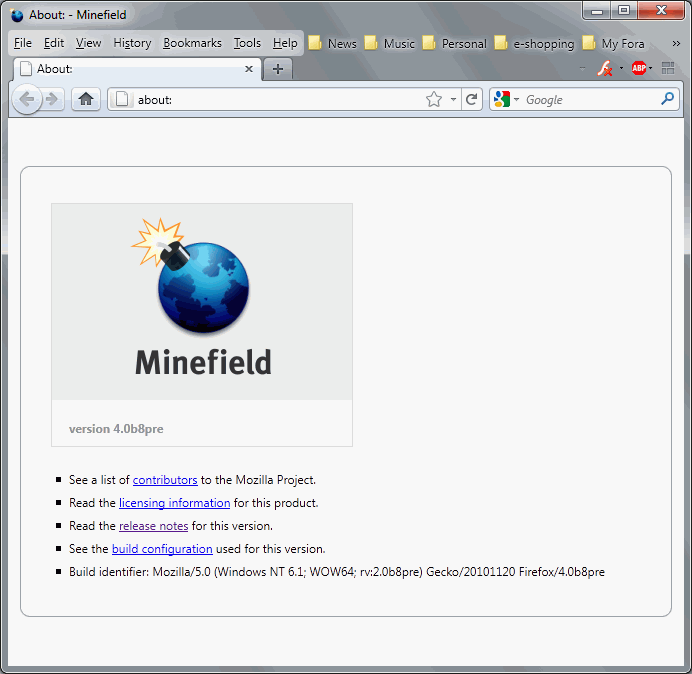This screenshot has width=692, height=674.
Task: Open the Bookmarks menu
Action: tap(192, 43)
